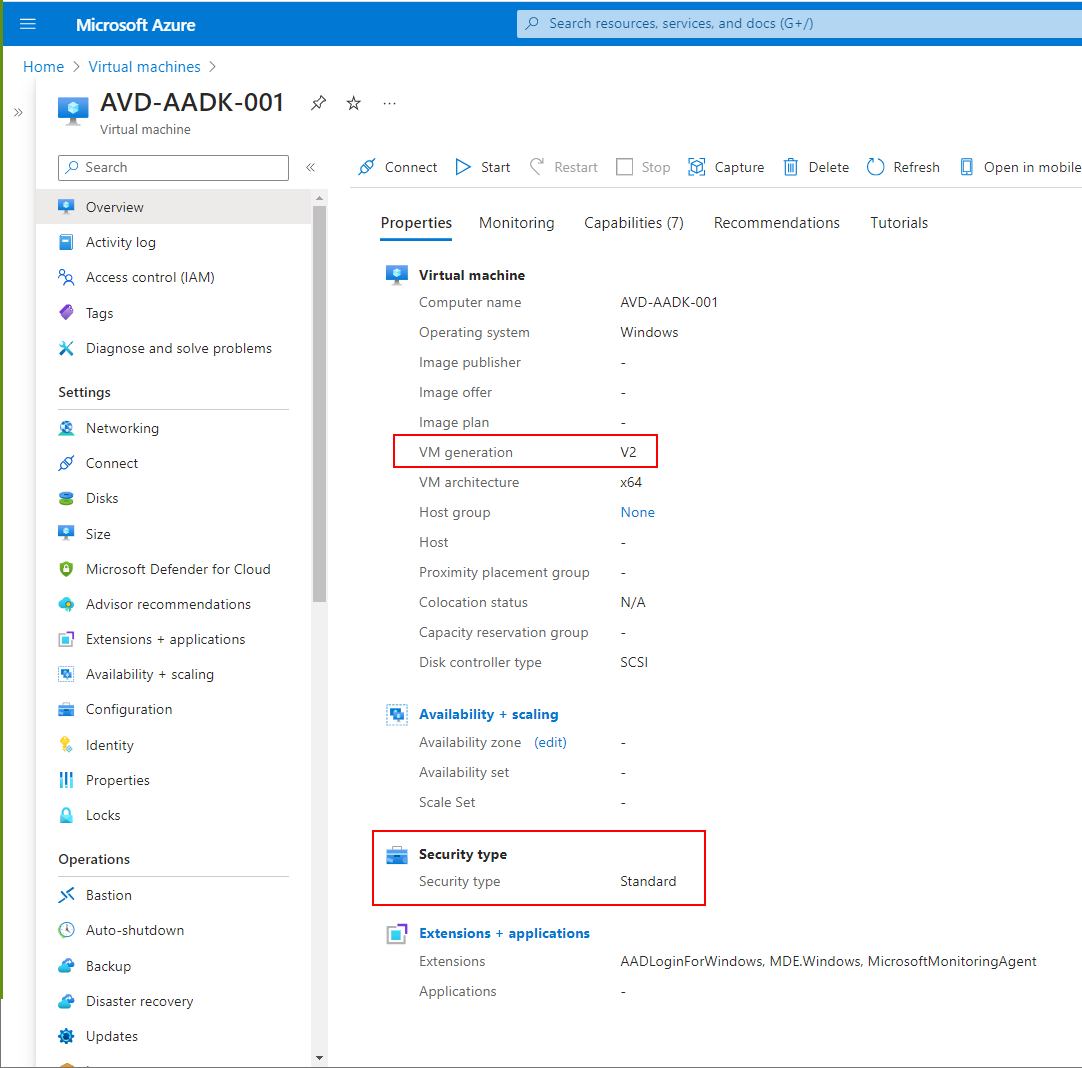Open the more options ellipsis next to title
Viewport: 1082px width, 1068px height.
click(x=389, y=103)
